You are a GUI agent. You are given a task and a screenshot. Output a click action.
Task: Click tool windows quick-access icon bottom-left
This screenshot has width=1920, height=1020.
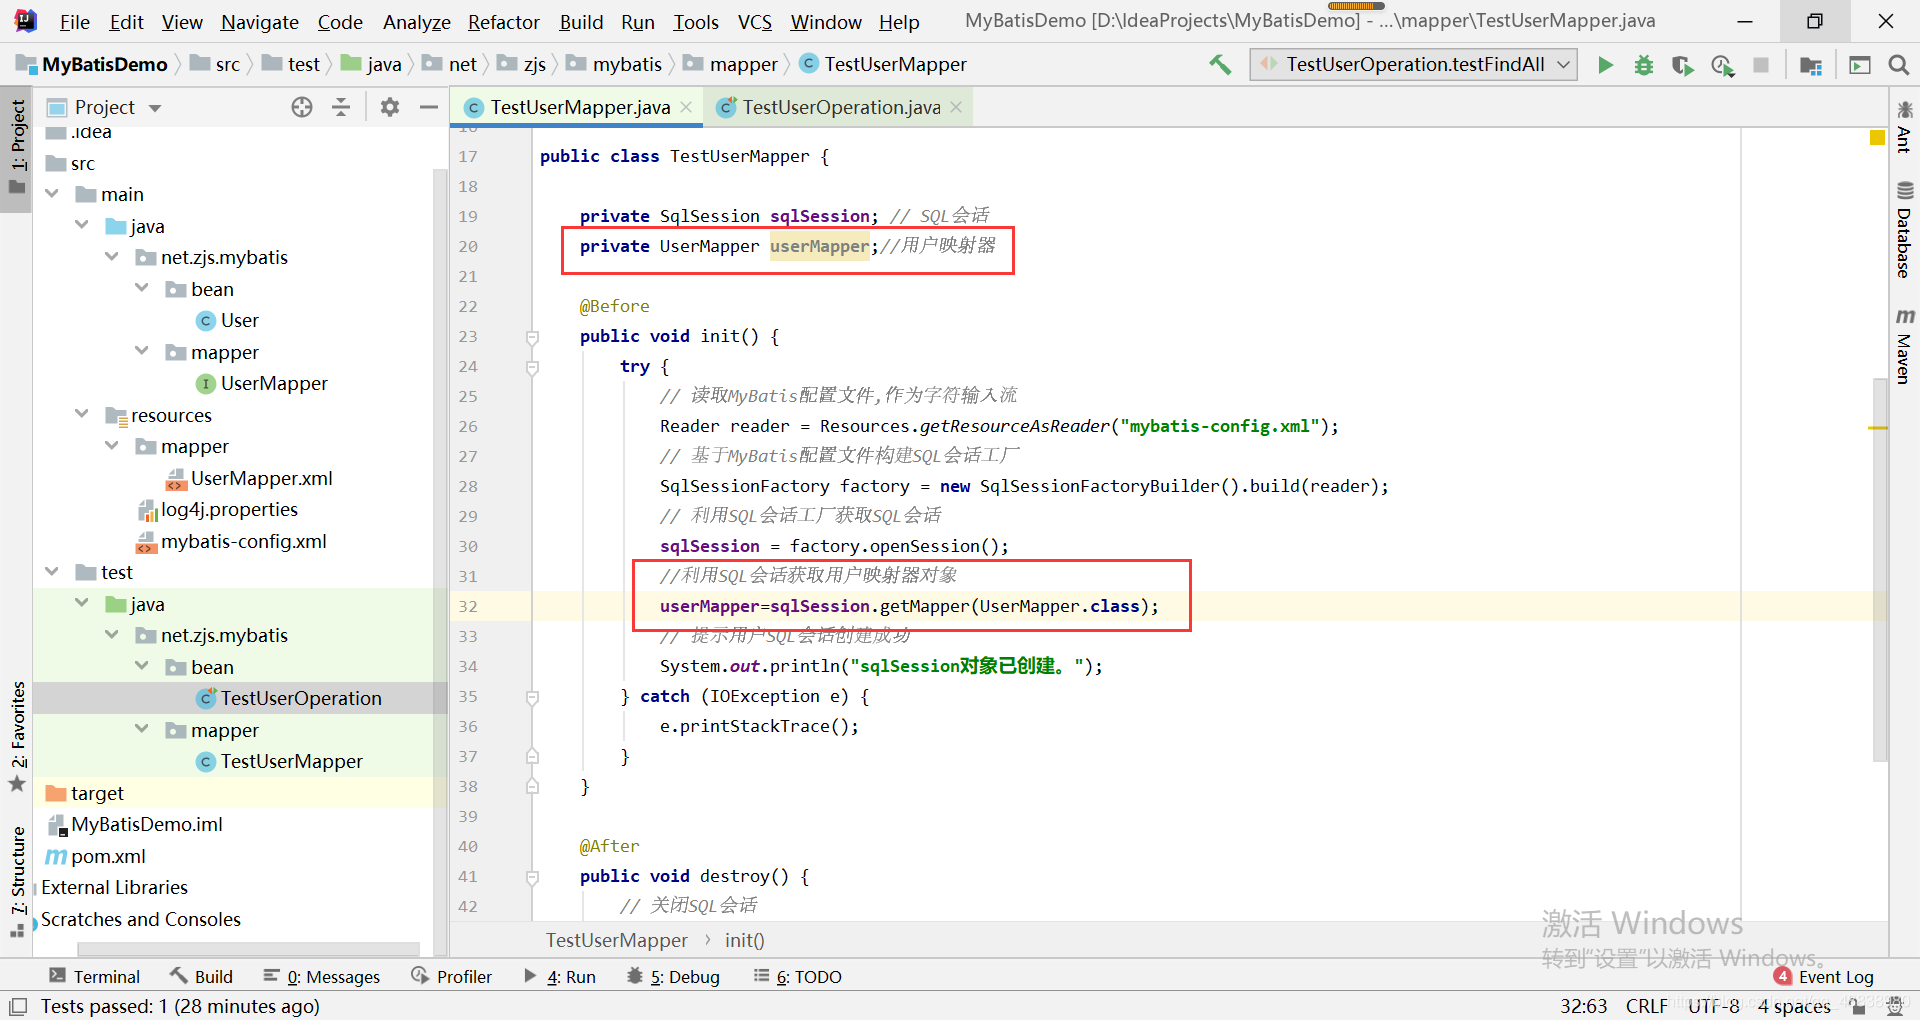(18, 1006)
